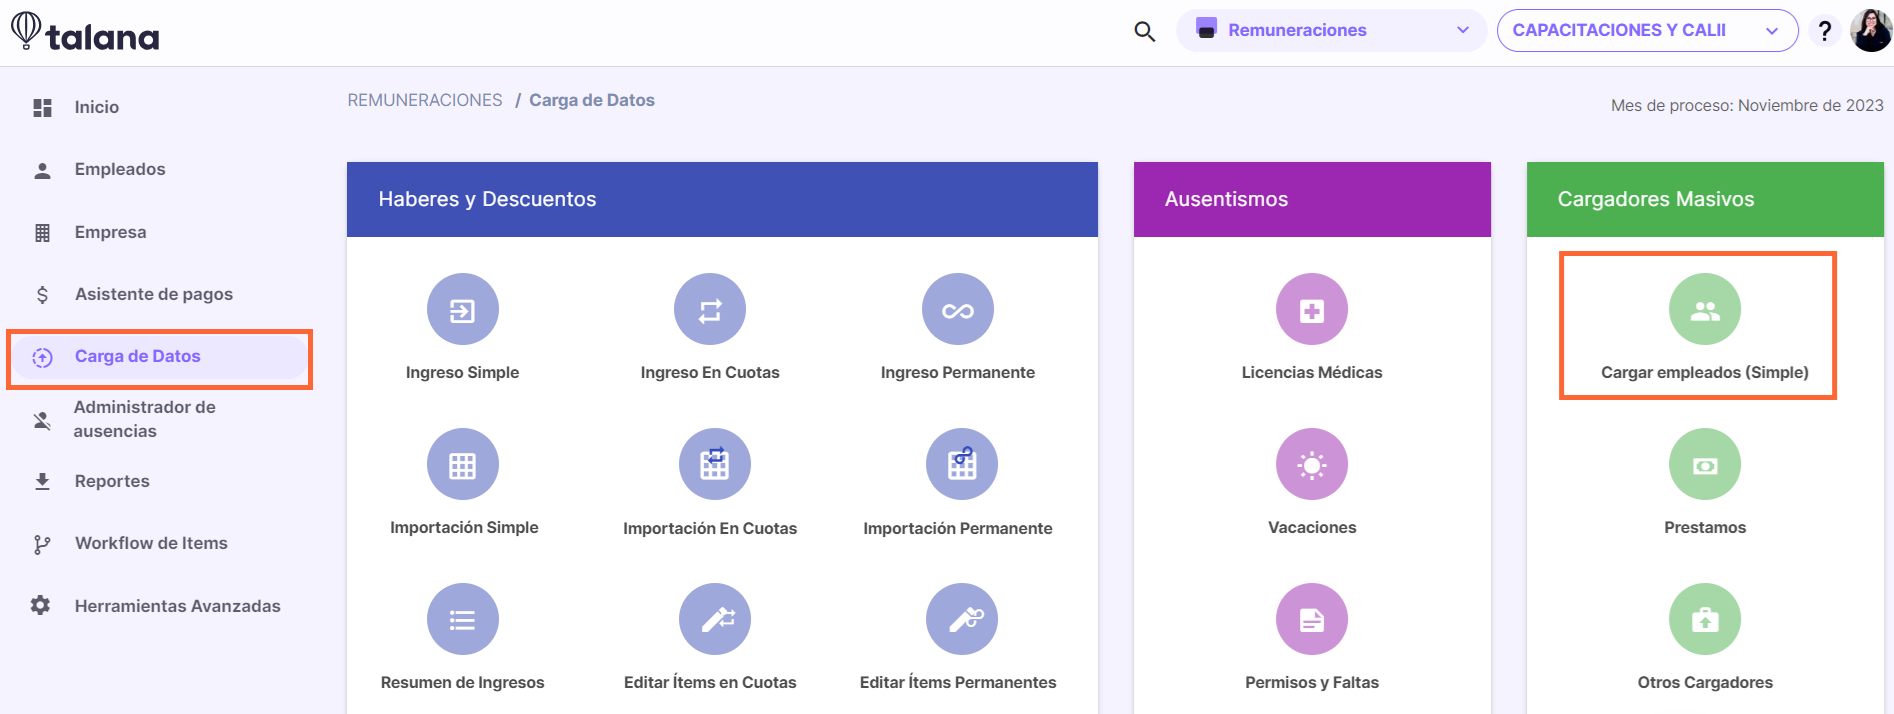Open the Editar Ítems en Cuotas icon

pyautogui.click(x=714, y=619)
